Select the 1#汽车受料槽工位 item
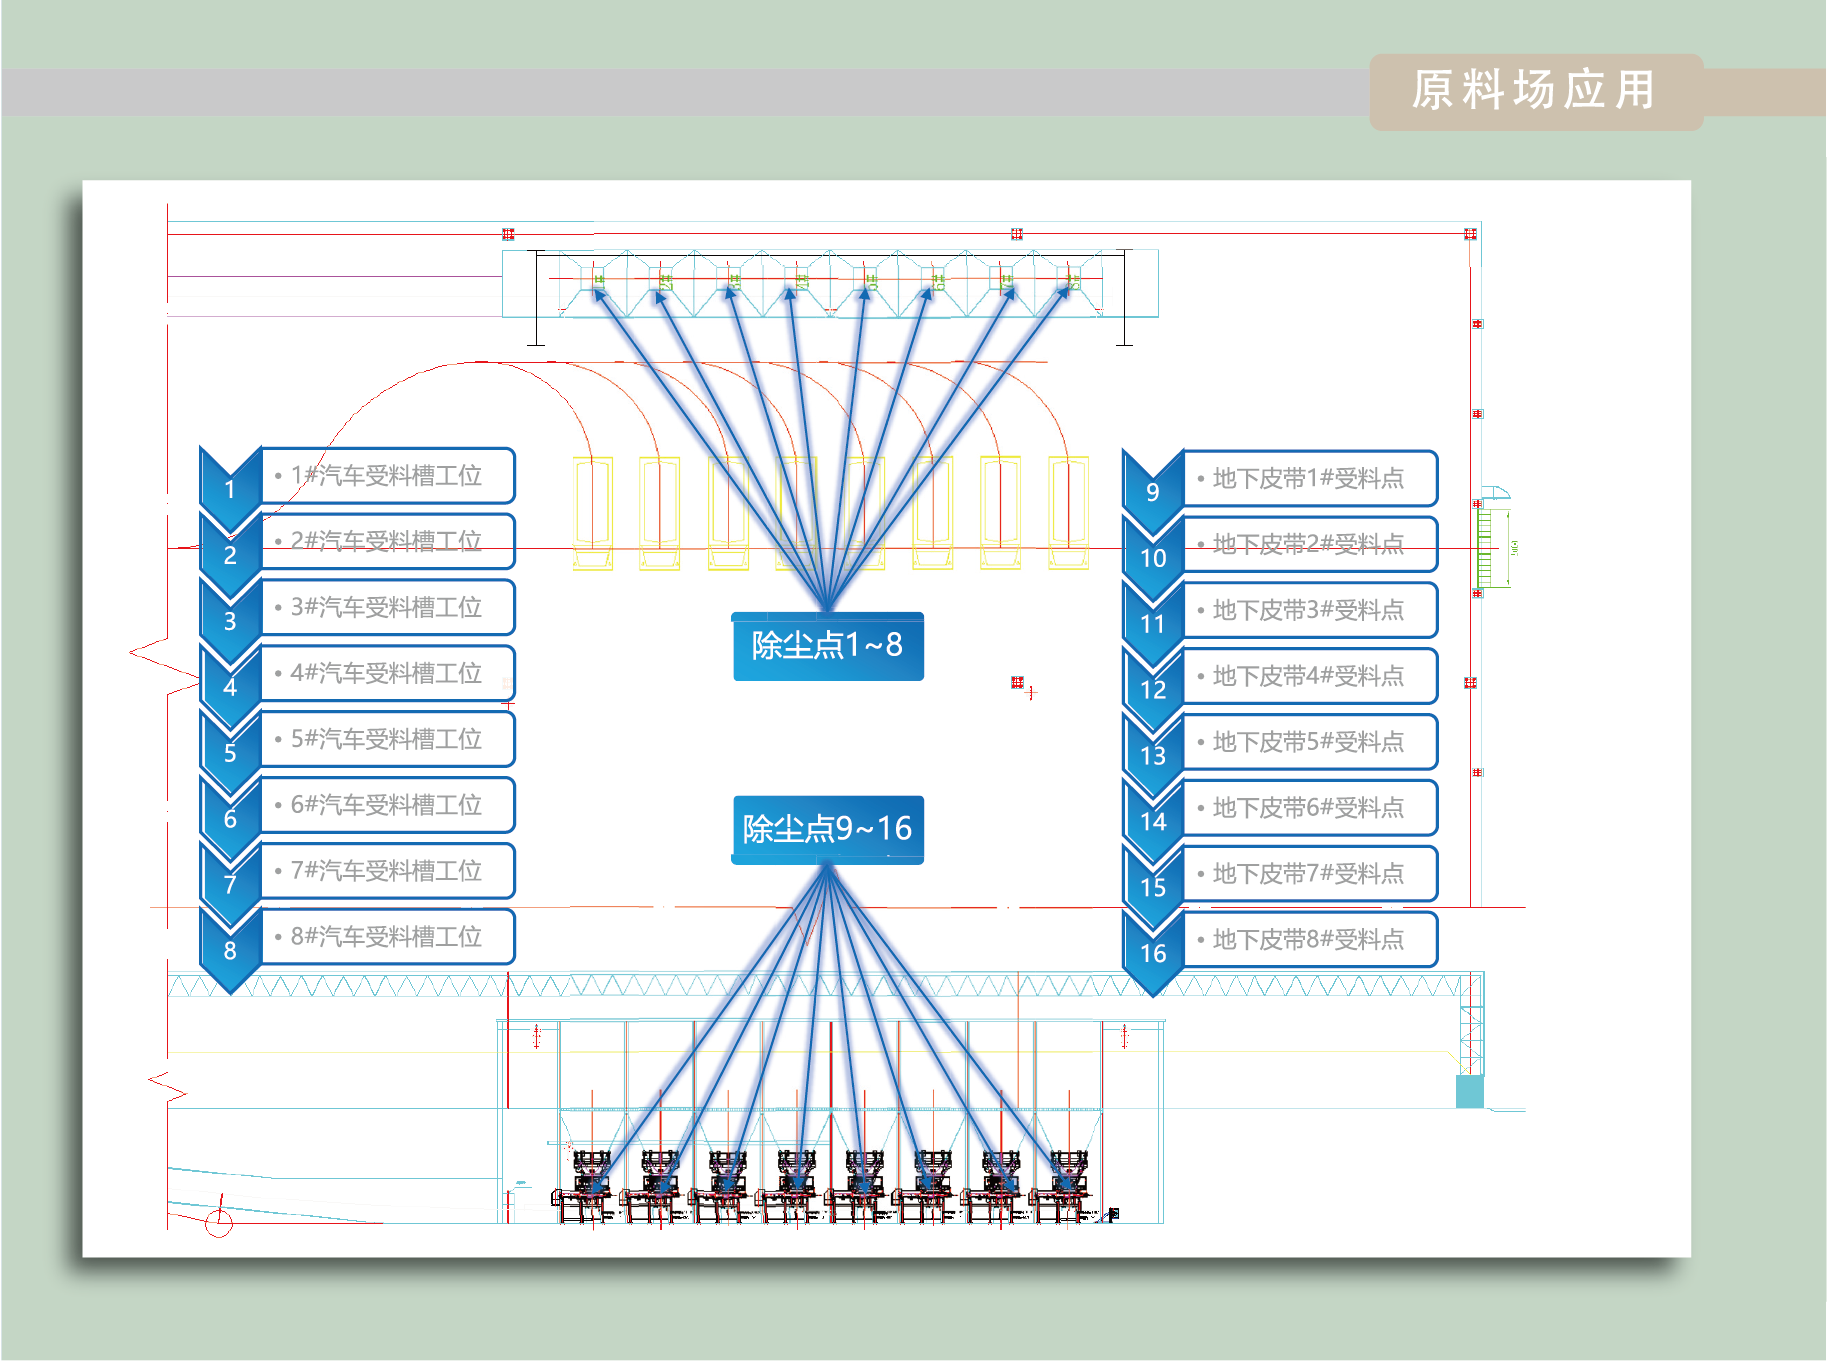The height and width of the screenshot is (1361, 1827). (x=388, y=475)
